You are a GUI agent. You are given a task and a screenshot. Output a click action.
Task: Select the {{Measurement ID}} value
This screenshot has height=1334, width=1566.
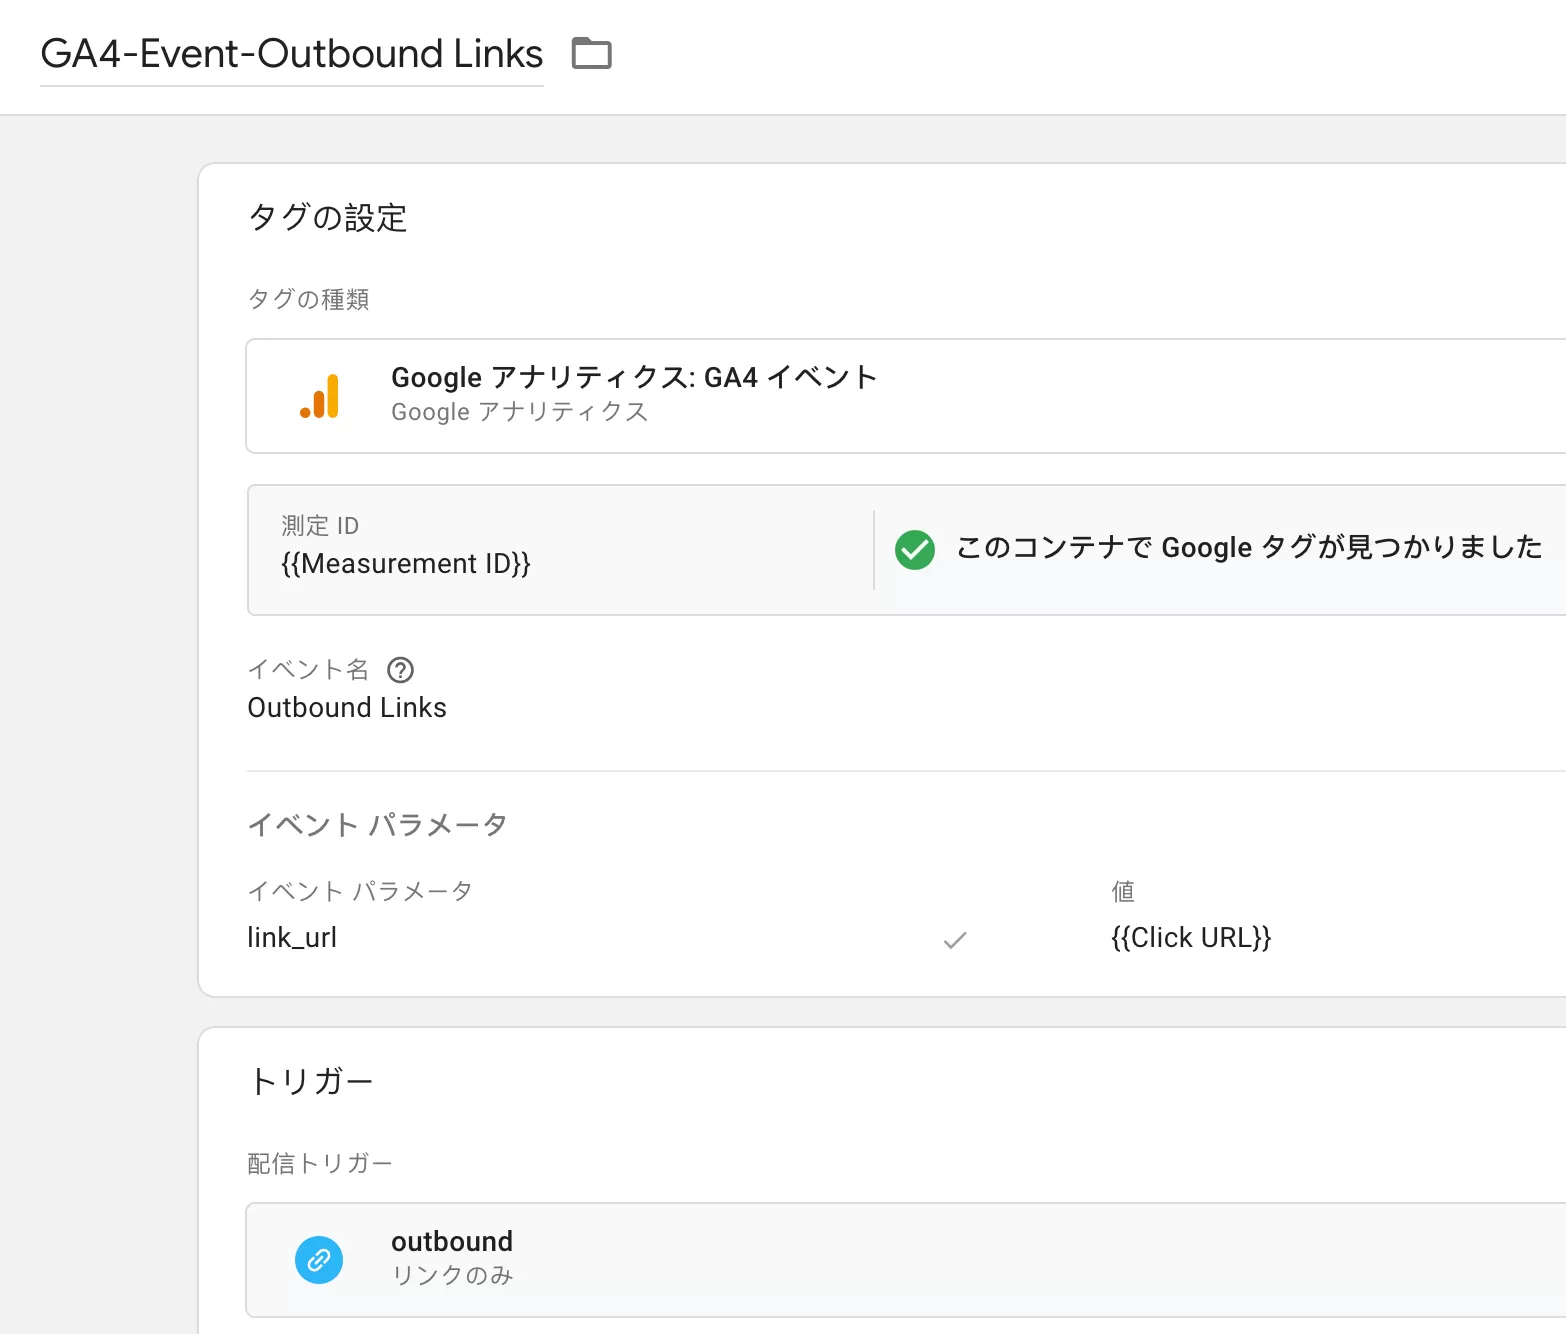pos(406,564)
